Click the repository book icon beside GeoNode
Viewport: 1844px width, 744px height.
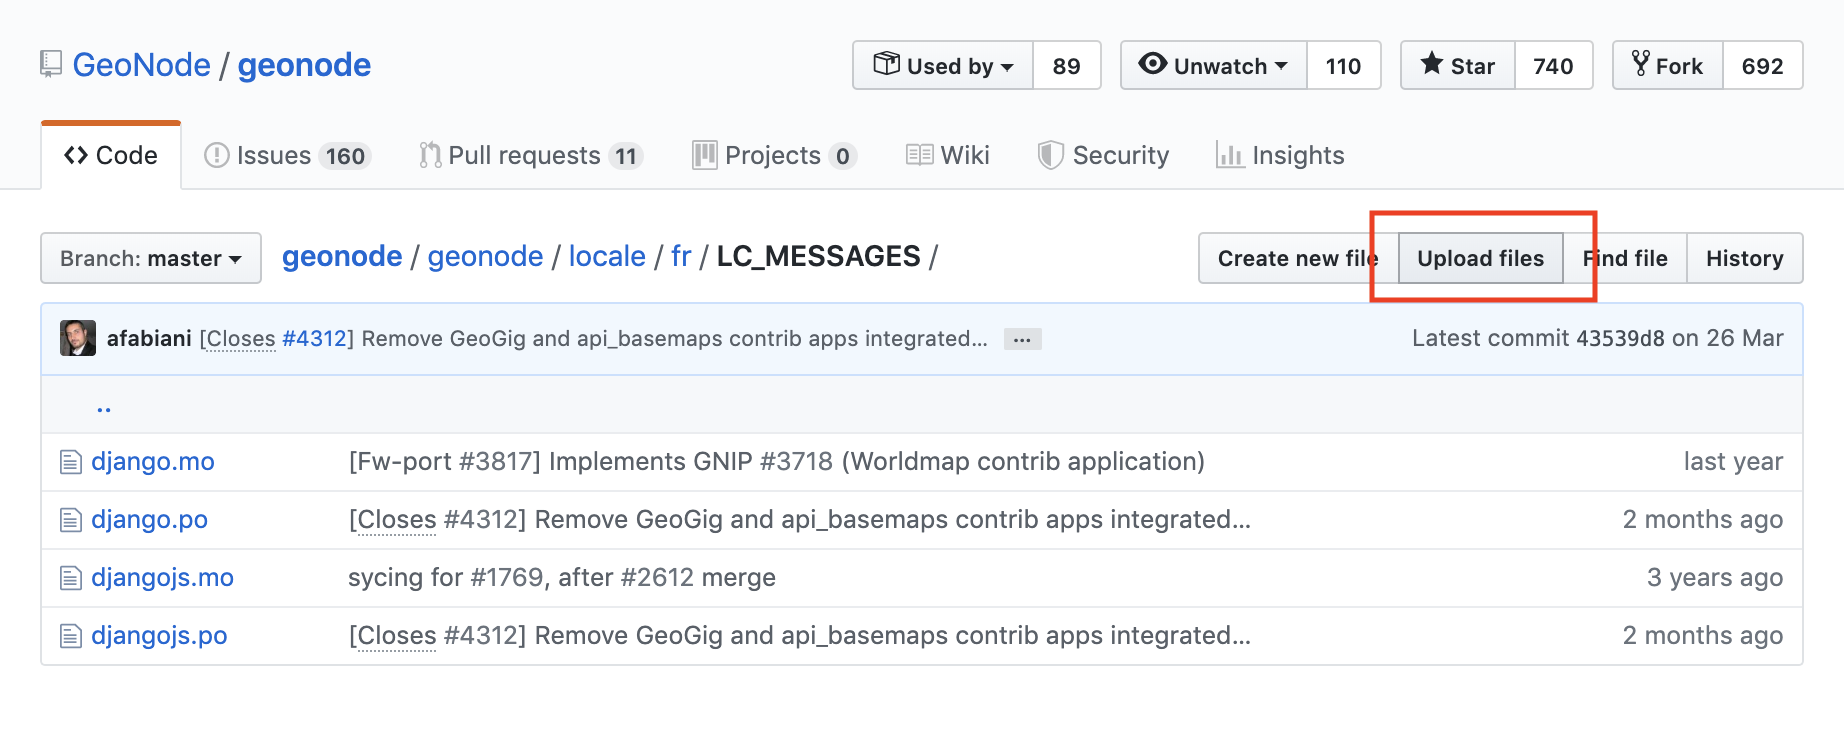(50, 65)
